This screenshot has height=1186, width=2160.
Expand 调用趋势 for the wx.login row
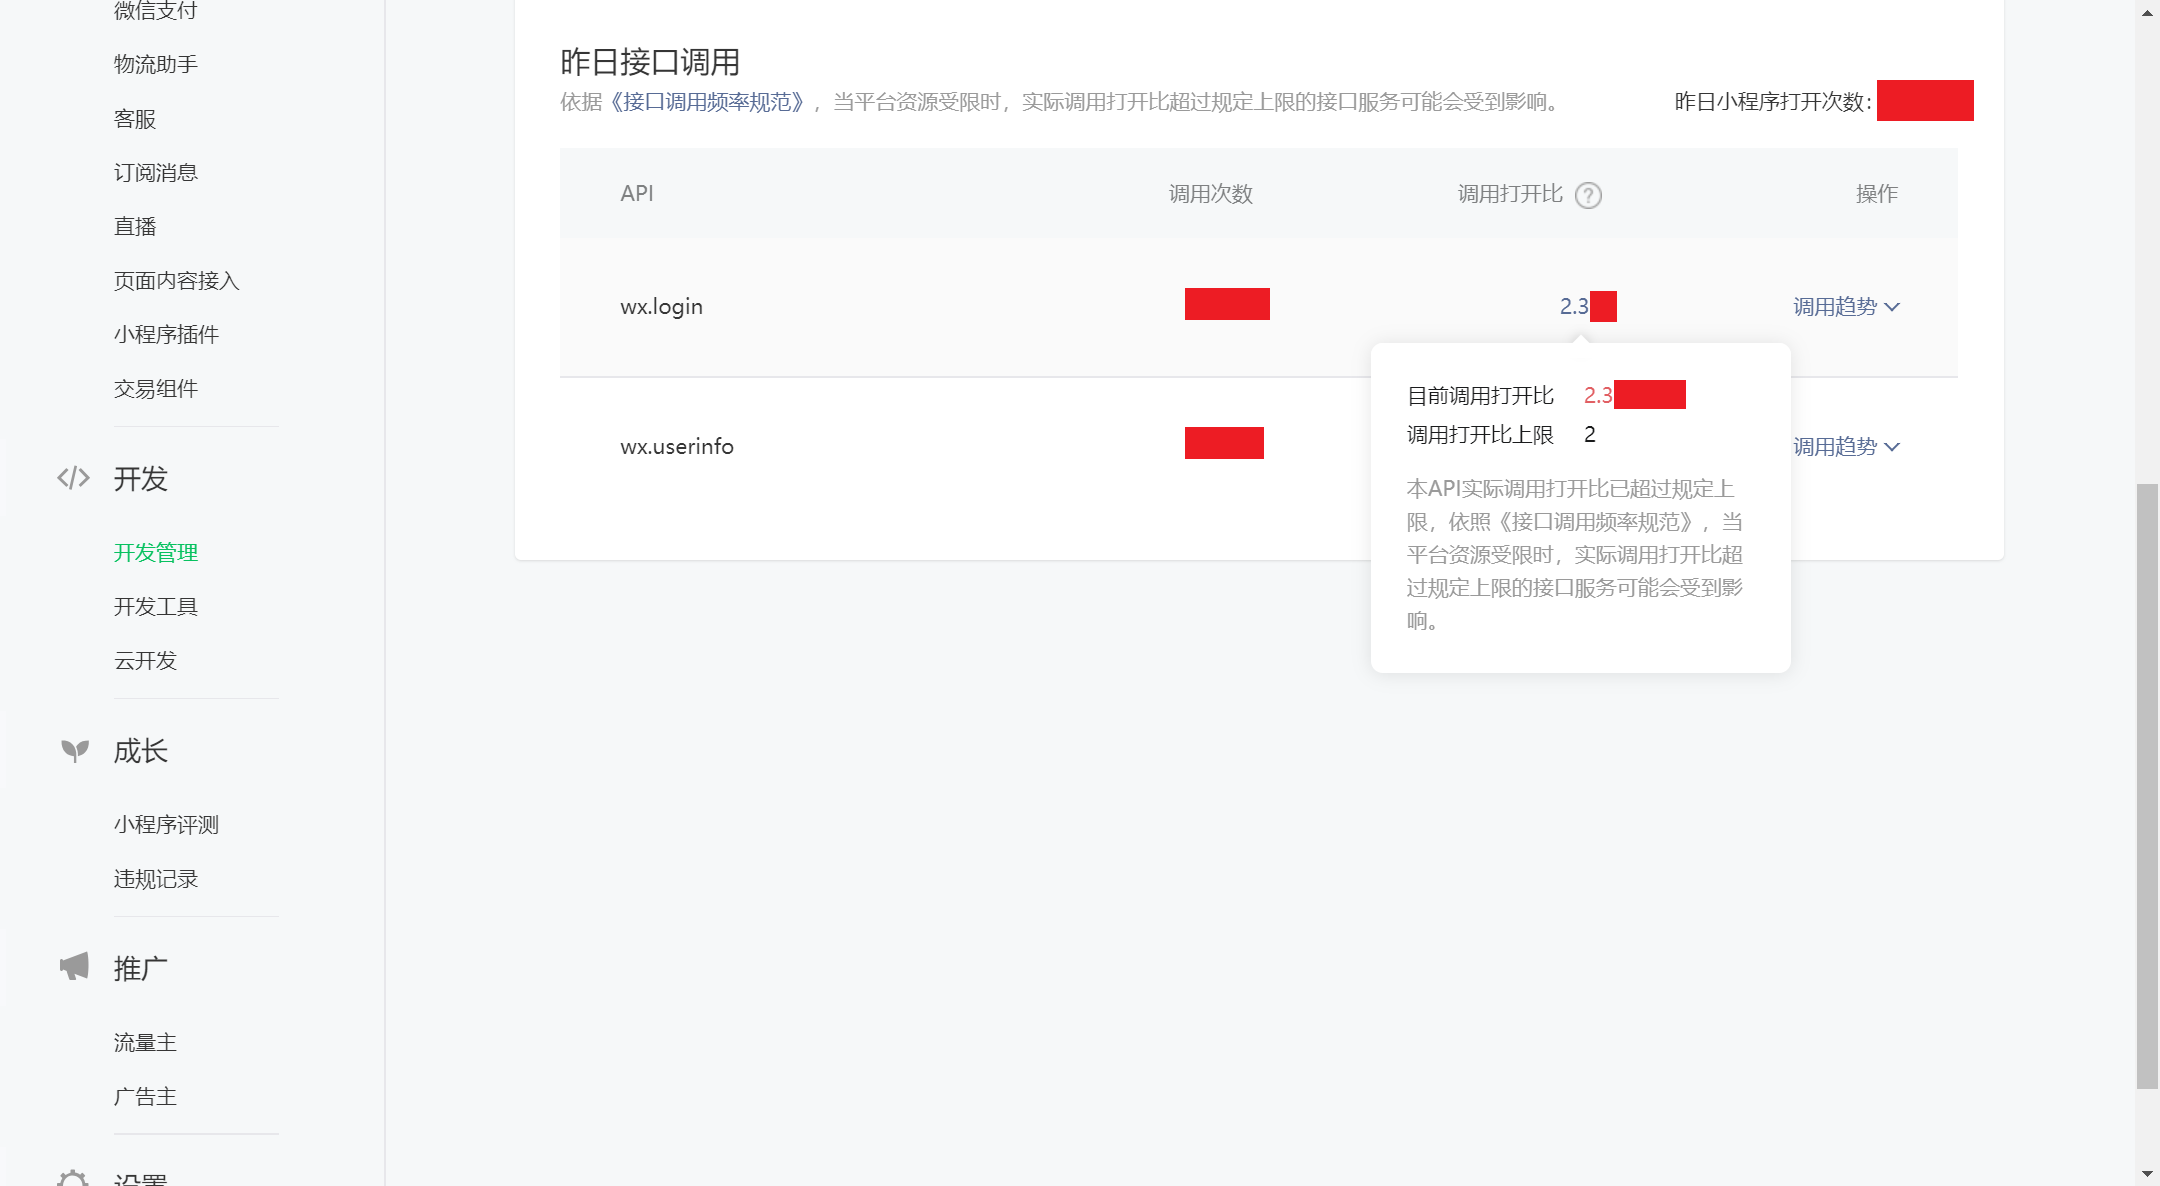1845,306
